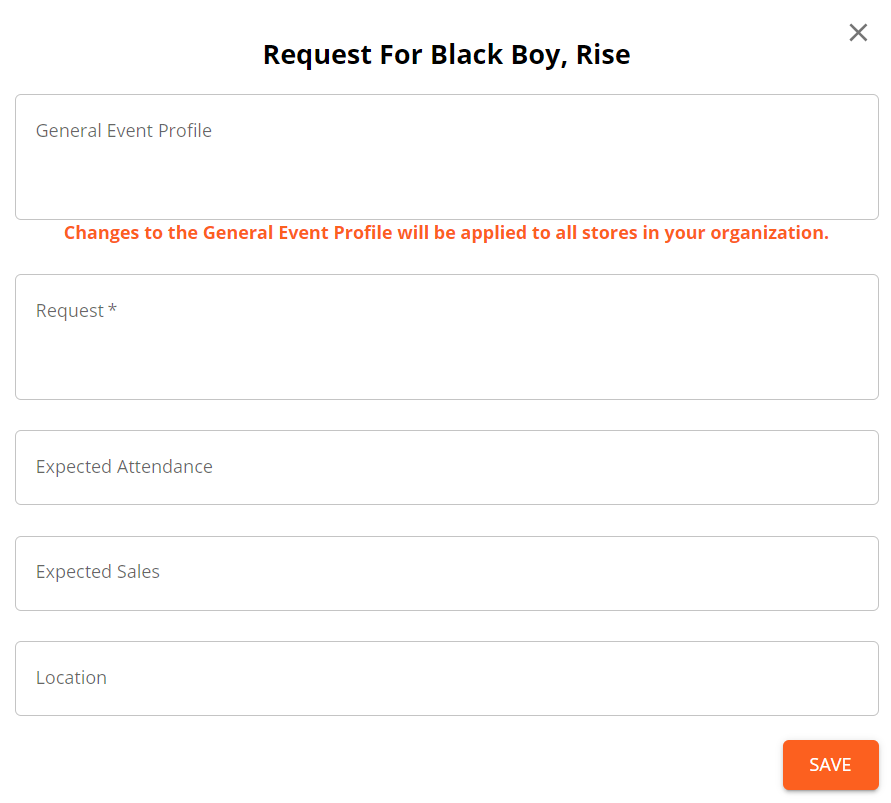
Task: Focus the General Event Profile text area
Action: (446, 170)
